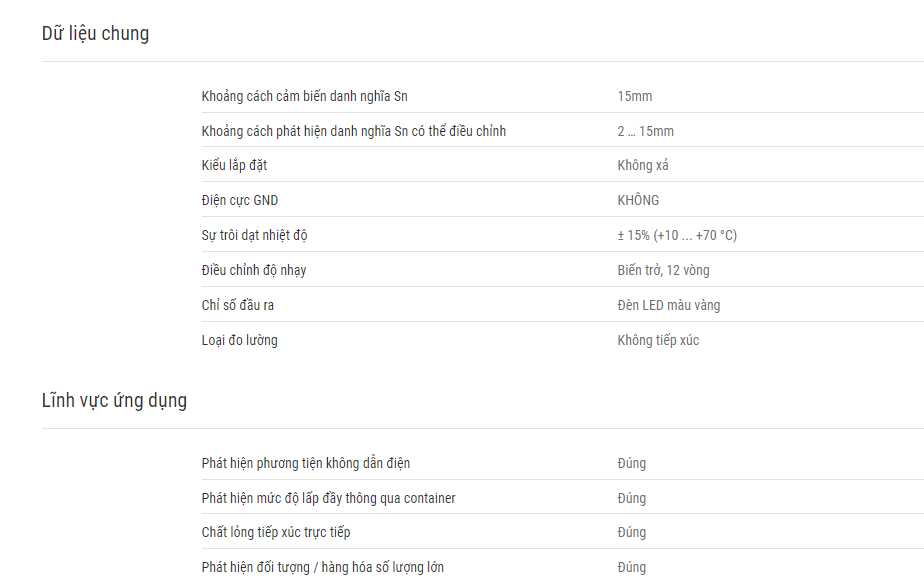Click the 'Đèn LED màu vàng' value
Image resolution: width=924 pixels, height=586 pixels.
pyautogui.click(x=669, y=305)
